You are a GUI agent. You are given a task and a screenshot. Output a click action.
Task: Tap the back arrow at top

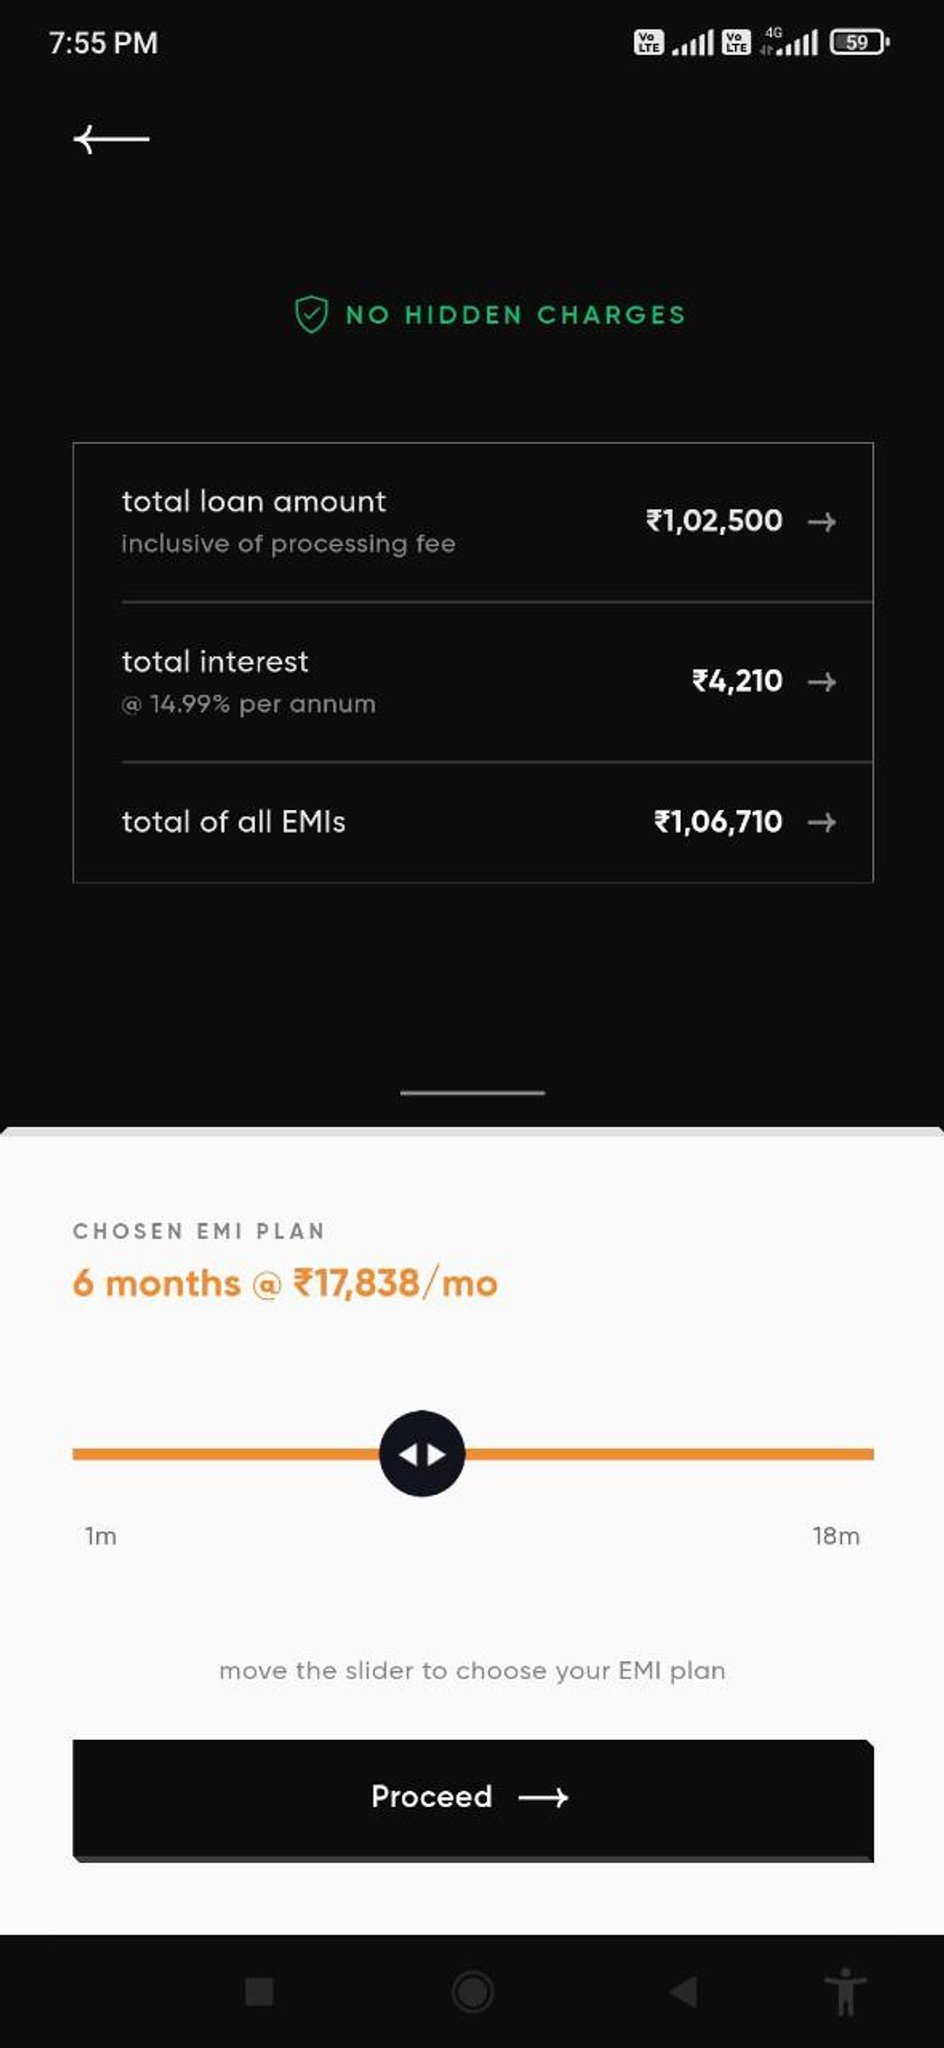point(111,139)
